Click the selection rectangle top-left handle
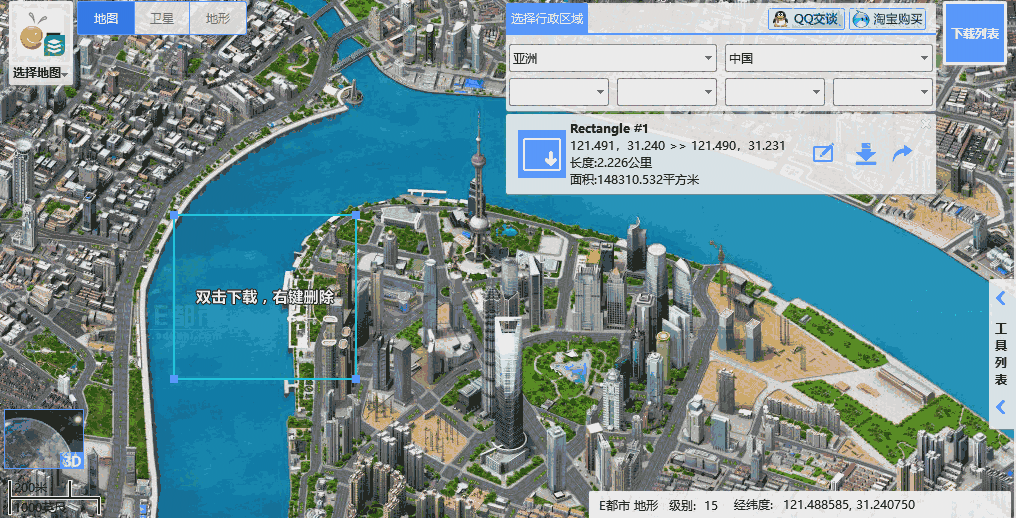The width and height of the screenshot is (1016, 518). [x=174, y=215]
